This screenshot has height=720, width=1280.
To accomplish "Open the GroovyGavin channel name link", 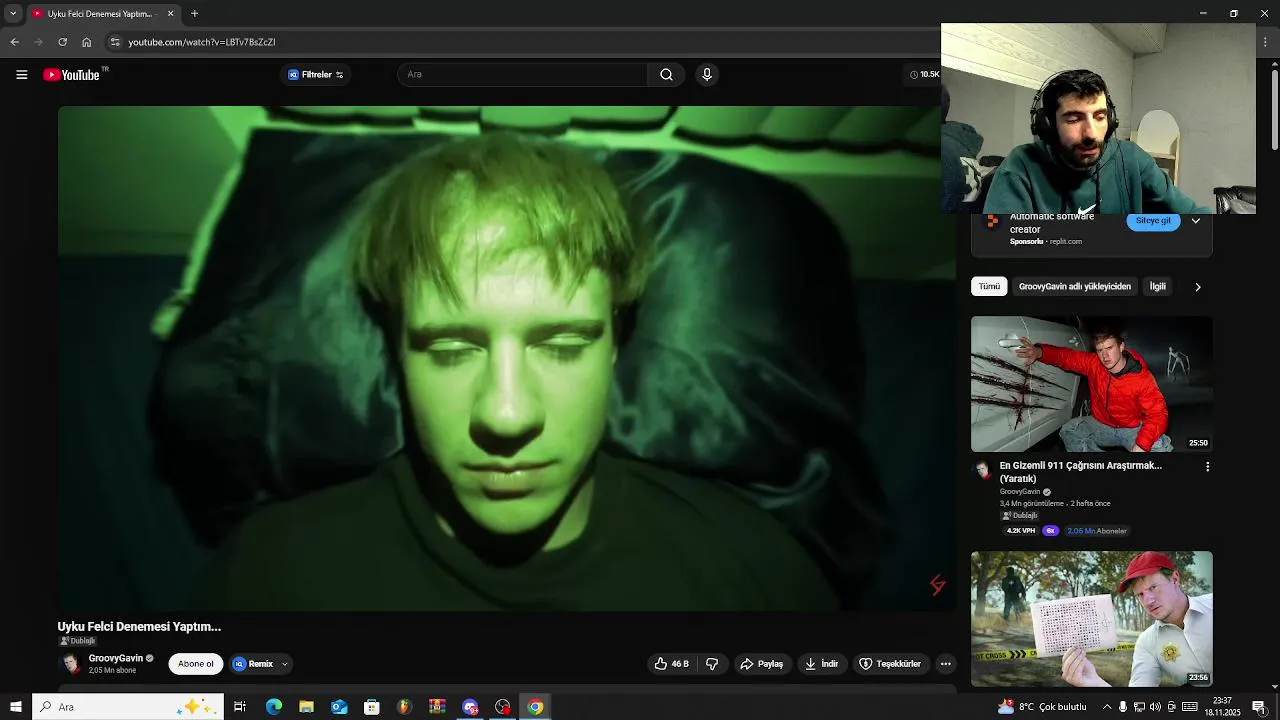I will click(x=116, y=658).
